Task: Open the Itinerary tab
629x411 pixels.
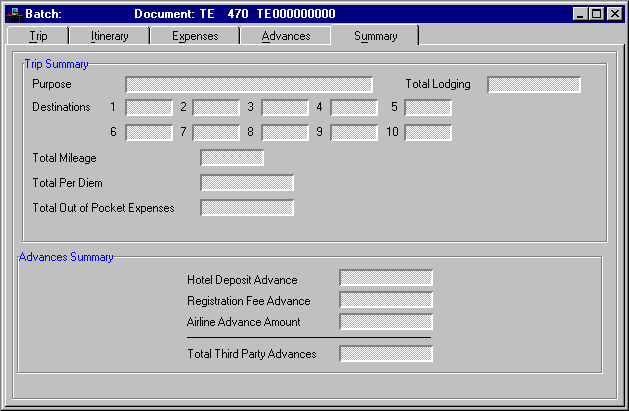Action: [x=110, y=36]
